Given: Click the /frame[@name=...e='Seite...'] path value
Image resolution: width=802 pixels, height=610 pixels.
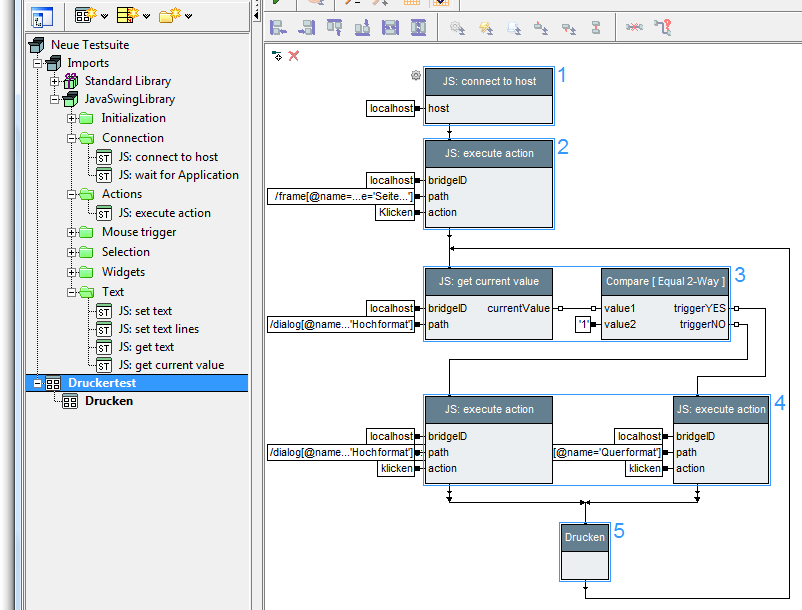Looking at the screenshot, I should click(341, 196).
